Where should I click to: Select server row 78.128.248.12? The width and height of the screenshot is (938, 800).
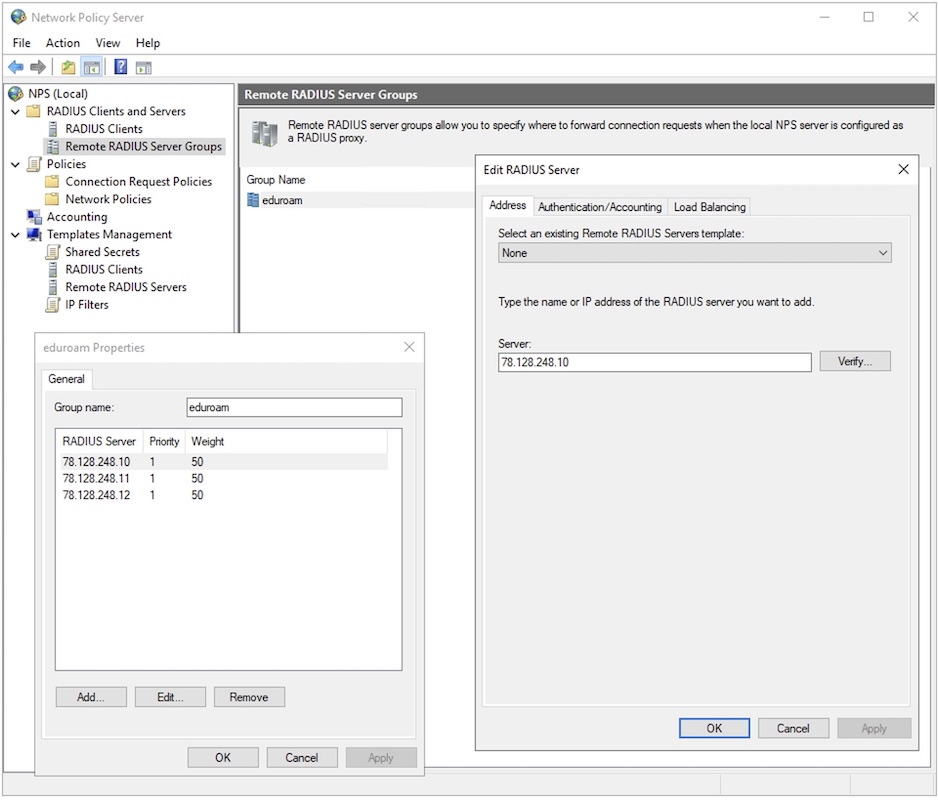click(222, 495)
